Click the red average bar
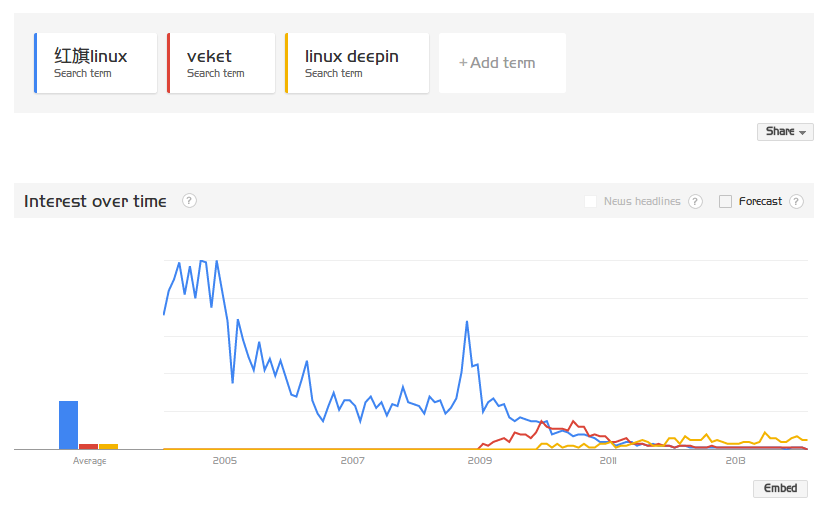 point(89,447)
